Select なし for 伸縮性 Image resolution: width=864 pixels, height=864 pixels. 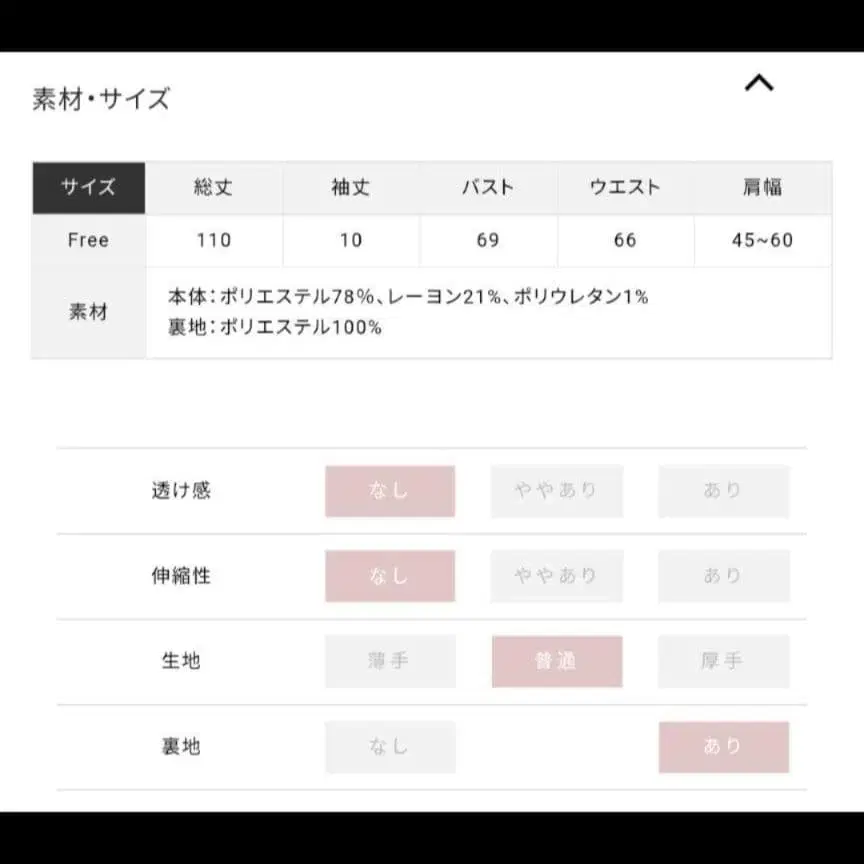[390, 576]
